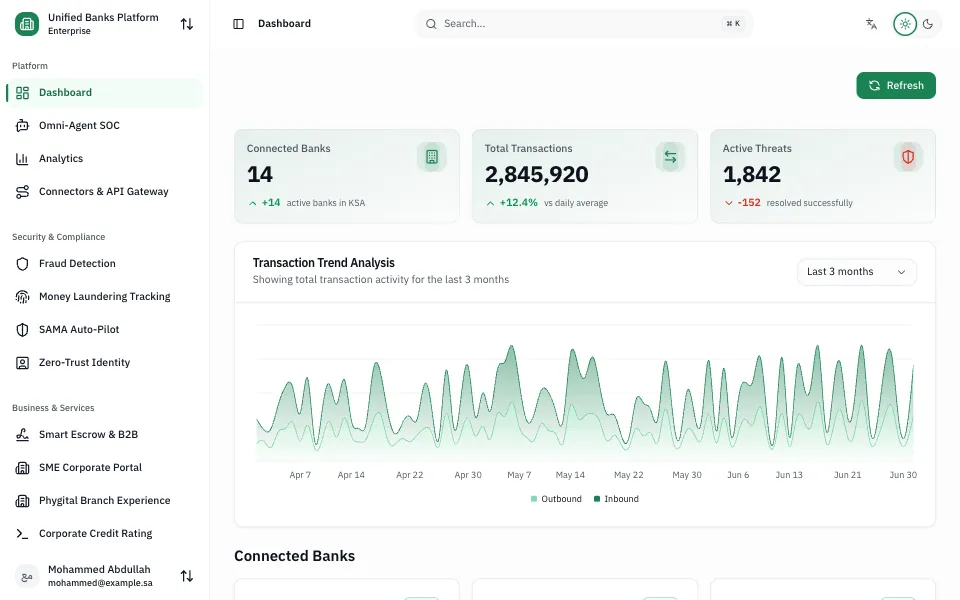Toggle the sidebar panel icon

[x=239, y=24]
